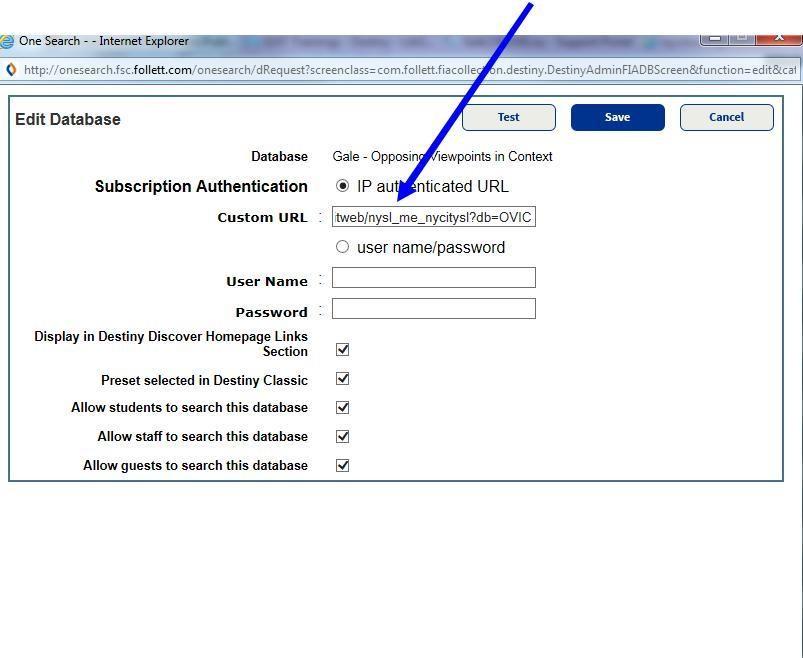
Task: Toggle Allow staff to search this database
Action: click(343, 437)
